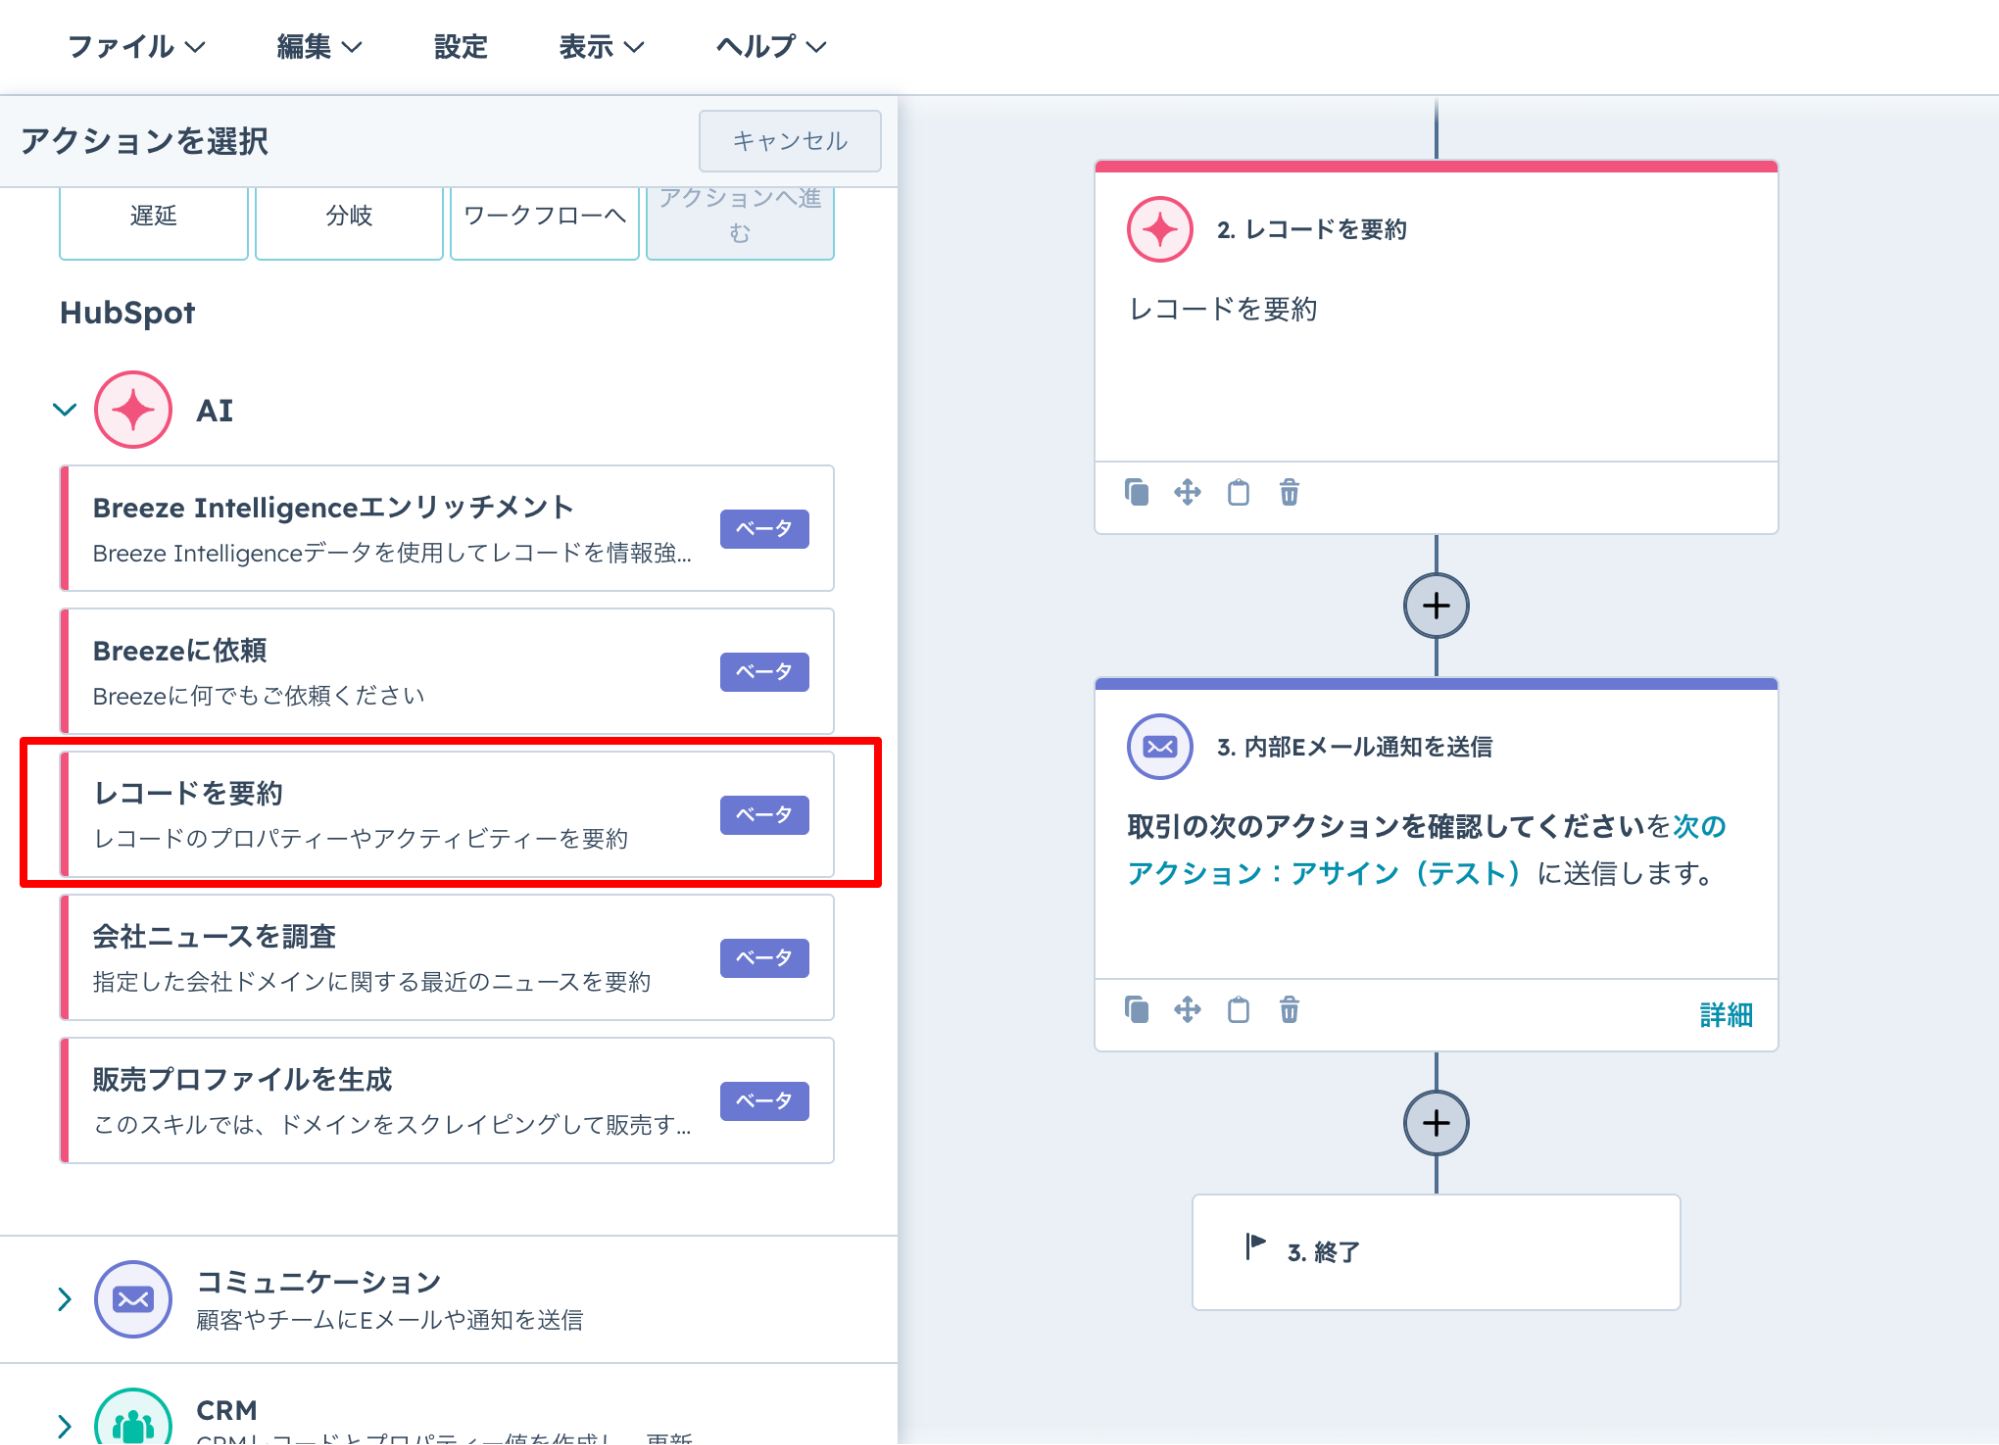Image resolution: width=1999 pixels, height=1445 pixels.
Task: Click envelope icon on step 3 card
Action: 1160,746
